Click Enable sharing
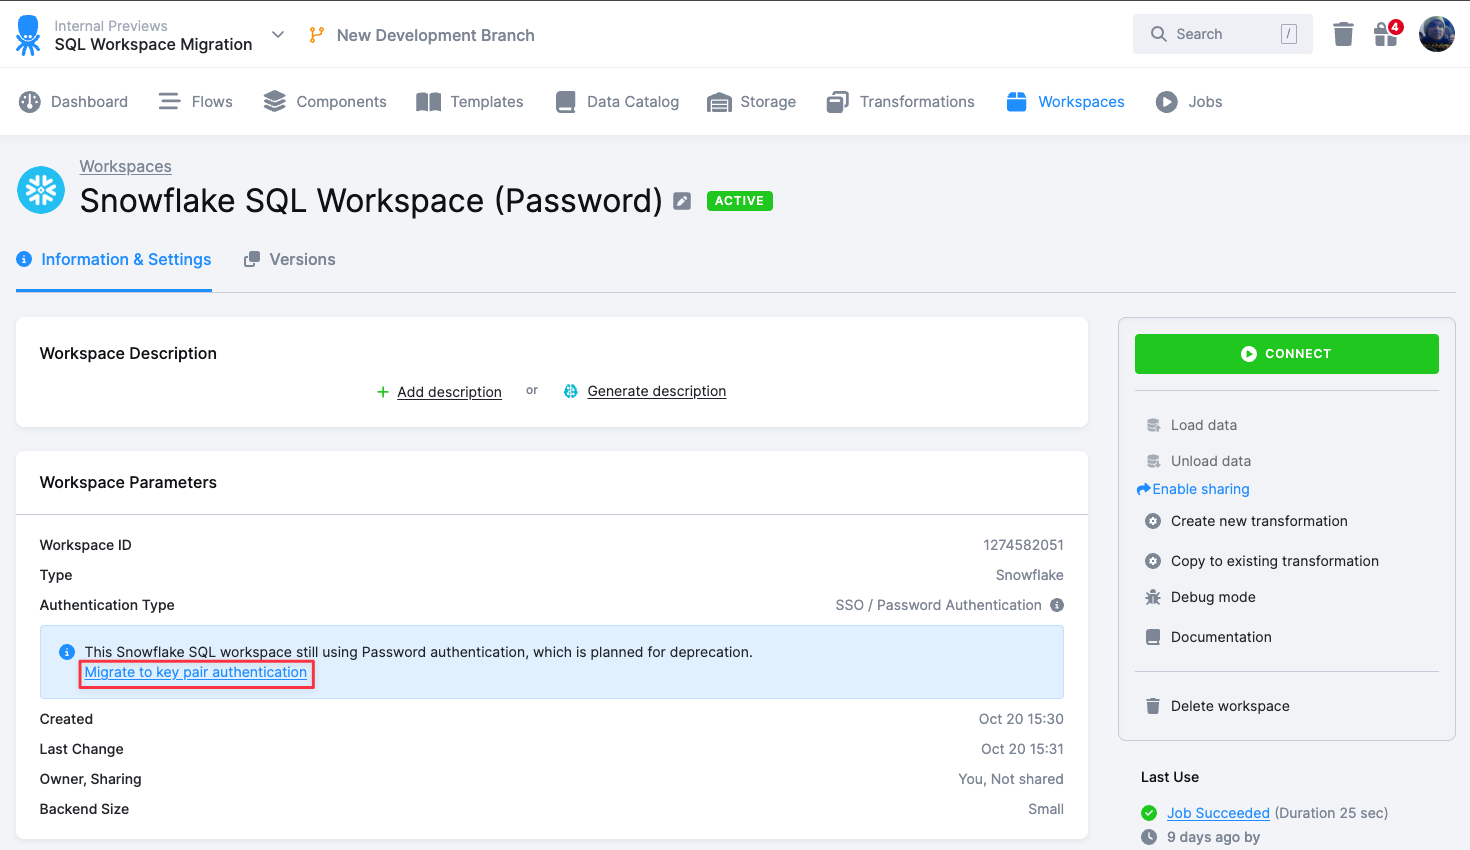The width and height of the screenshot is (1470, 850). pos(1193,489)
